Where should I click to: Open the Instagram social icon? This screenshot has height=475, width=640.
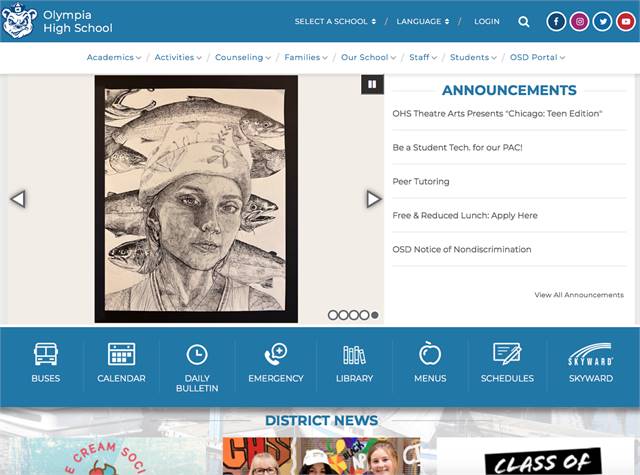579,22
